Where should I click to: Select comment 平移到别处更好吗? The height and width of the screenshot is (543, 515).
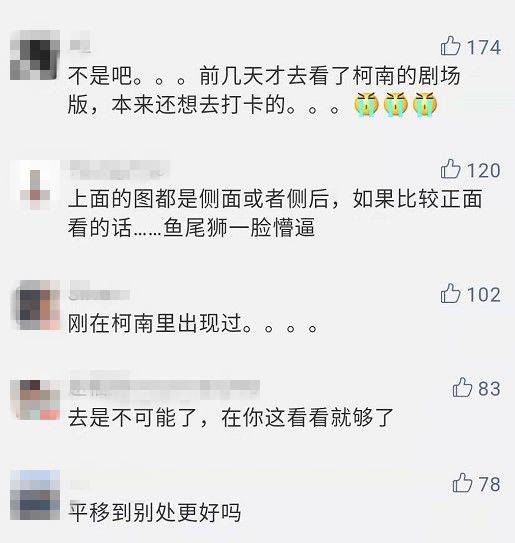pyautogui.click(x=154, y=512)
